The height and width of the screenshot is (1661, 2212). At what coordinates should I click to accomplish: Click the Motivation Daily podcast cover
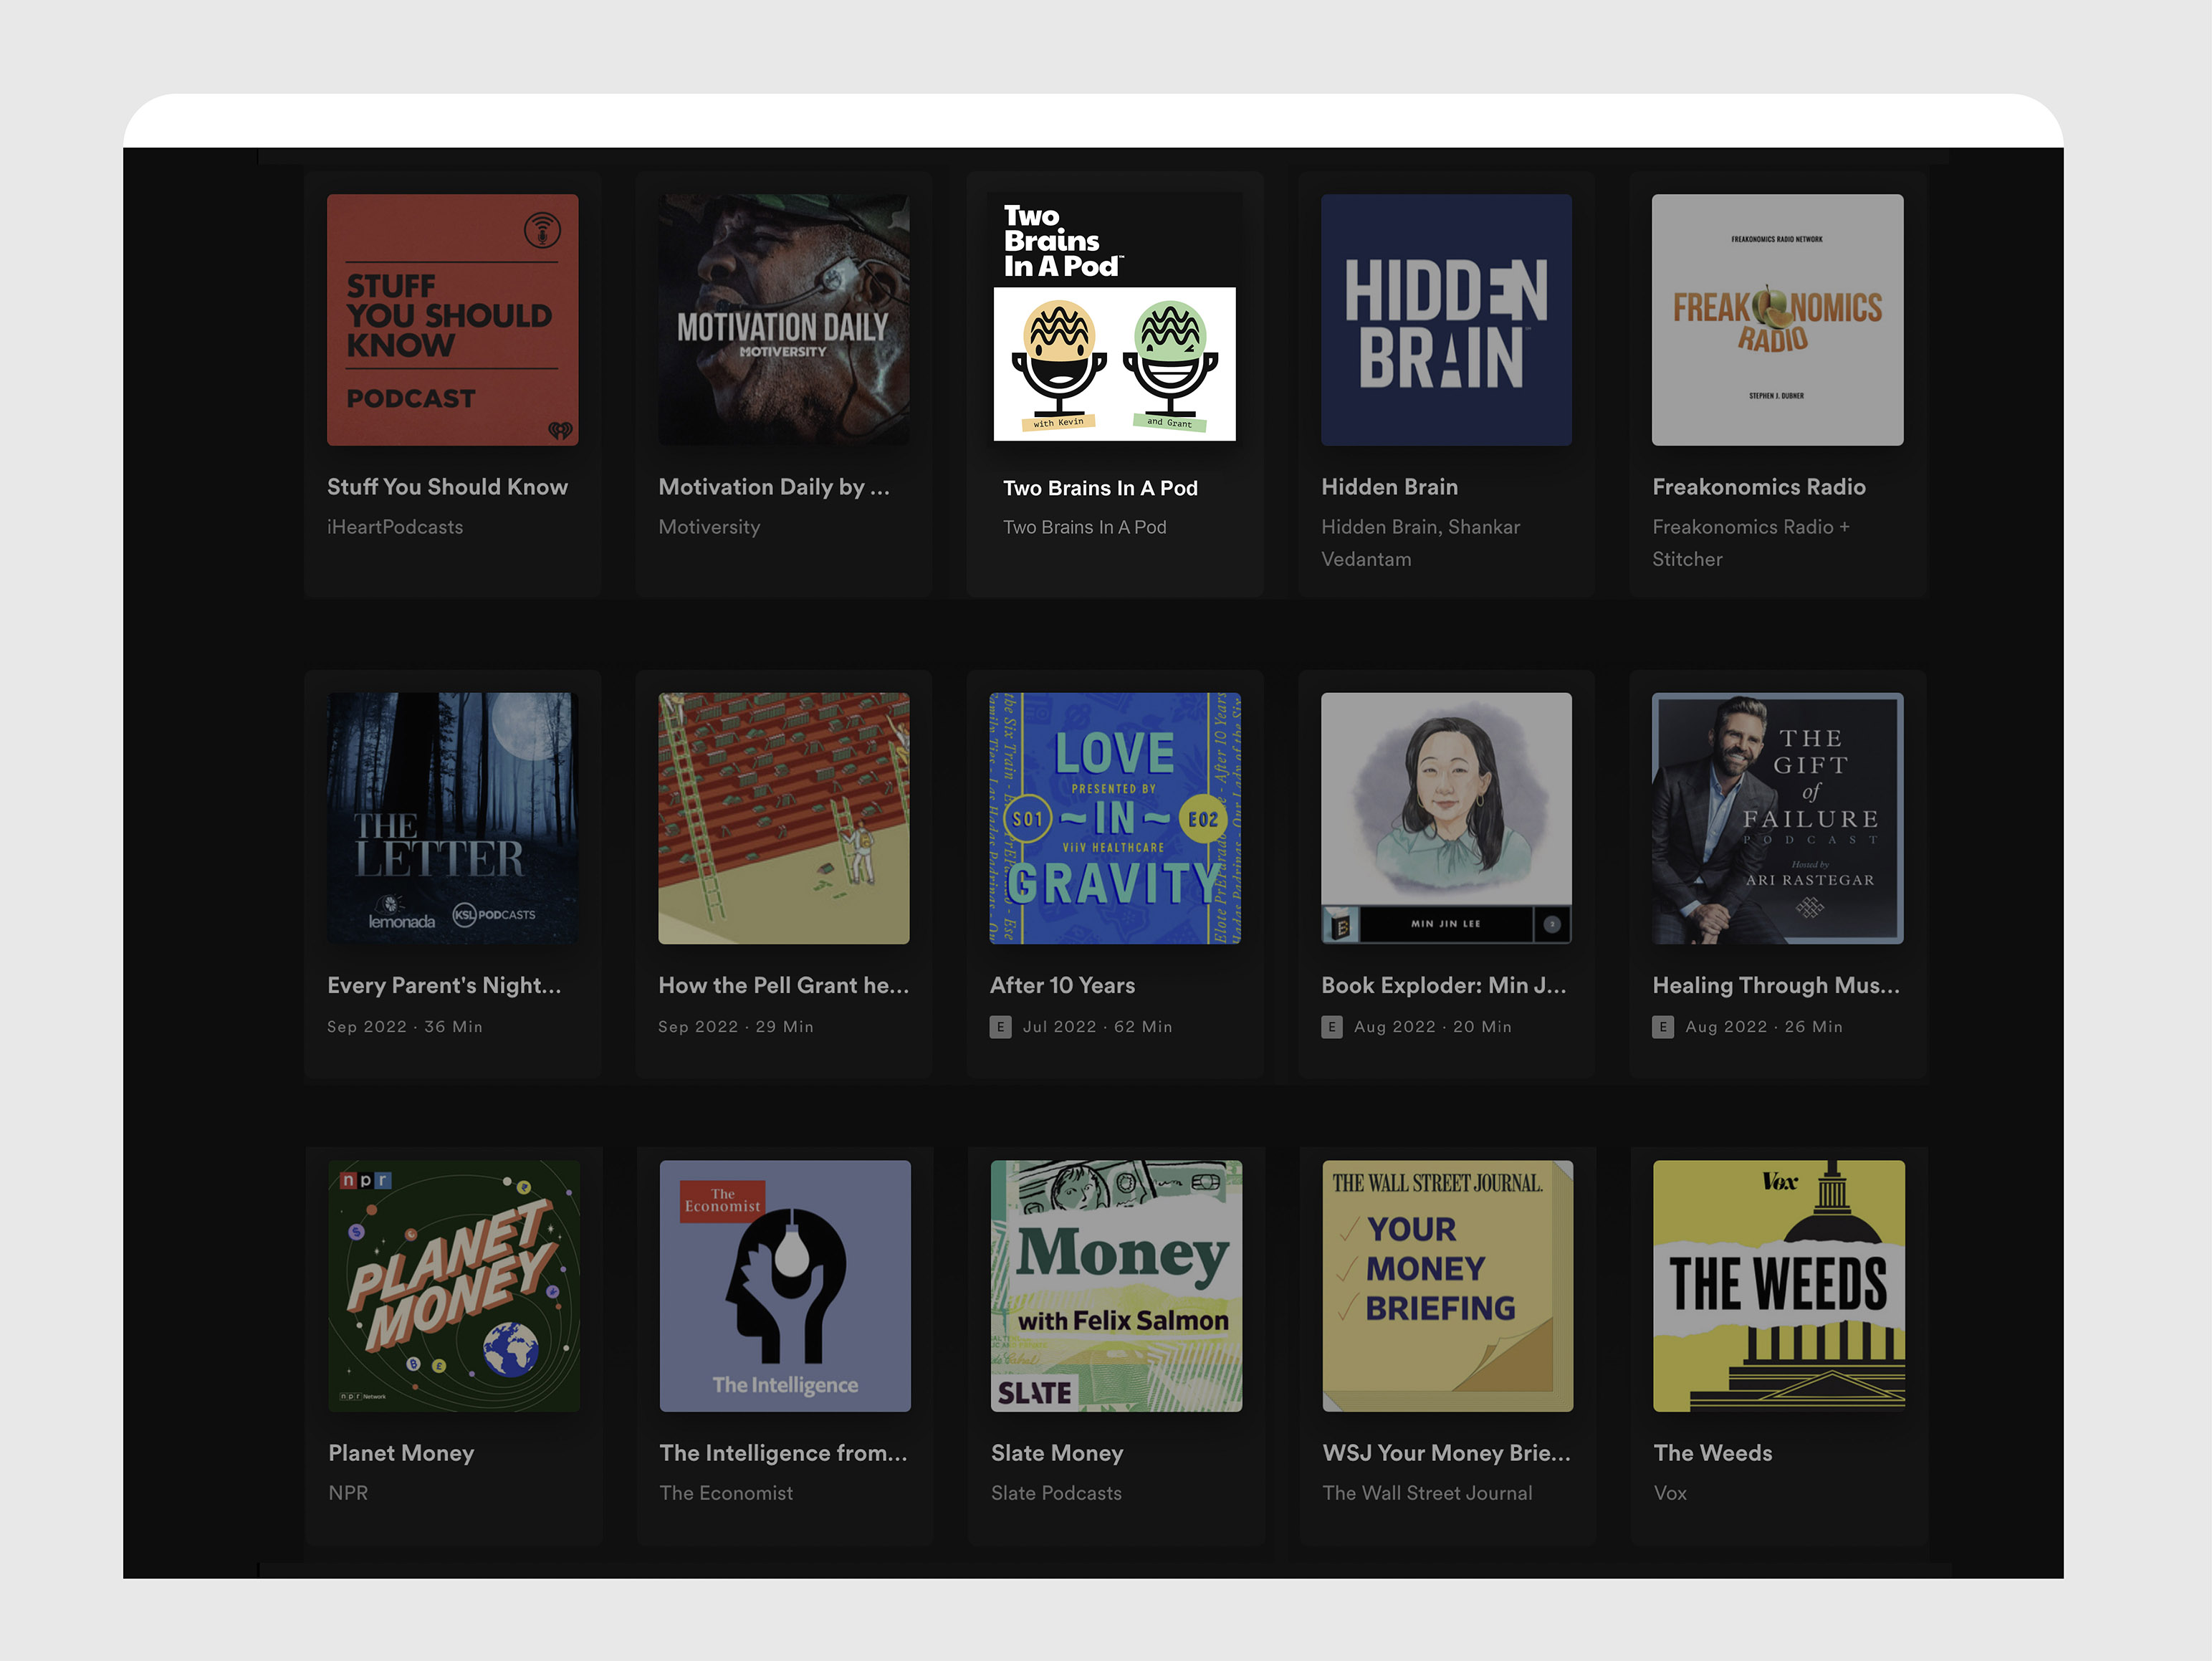(783, 320)
